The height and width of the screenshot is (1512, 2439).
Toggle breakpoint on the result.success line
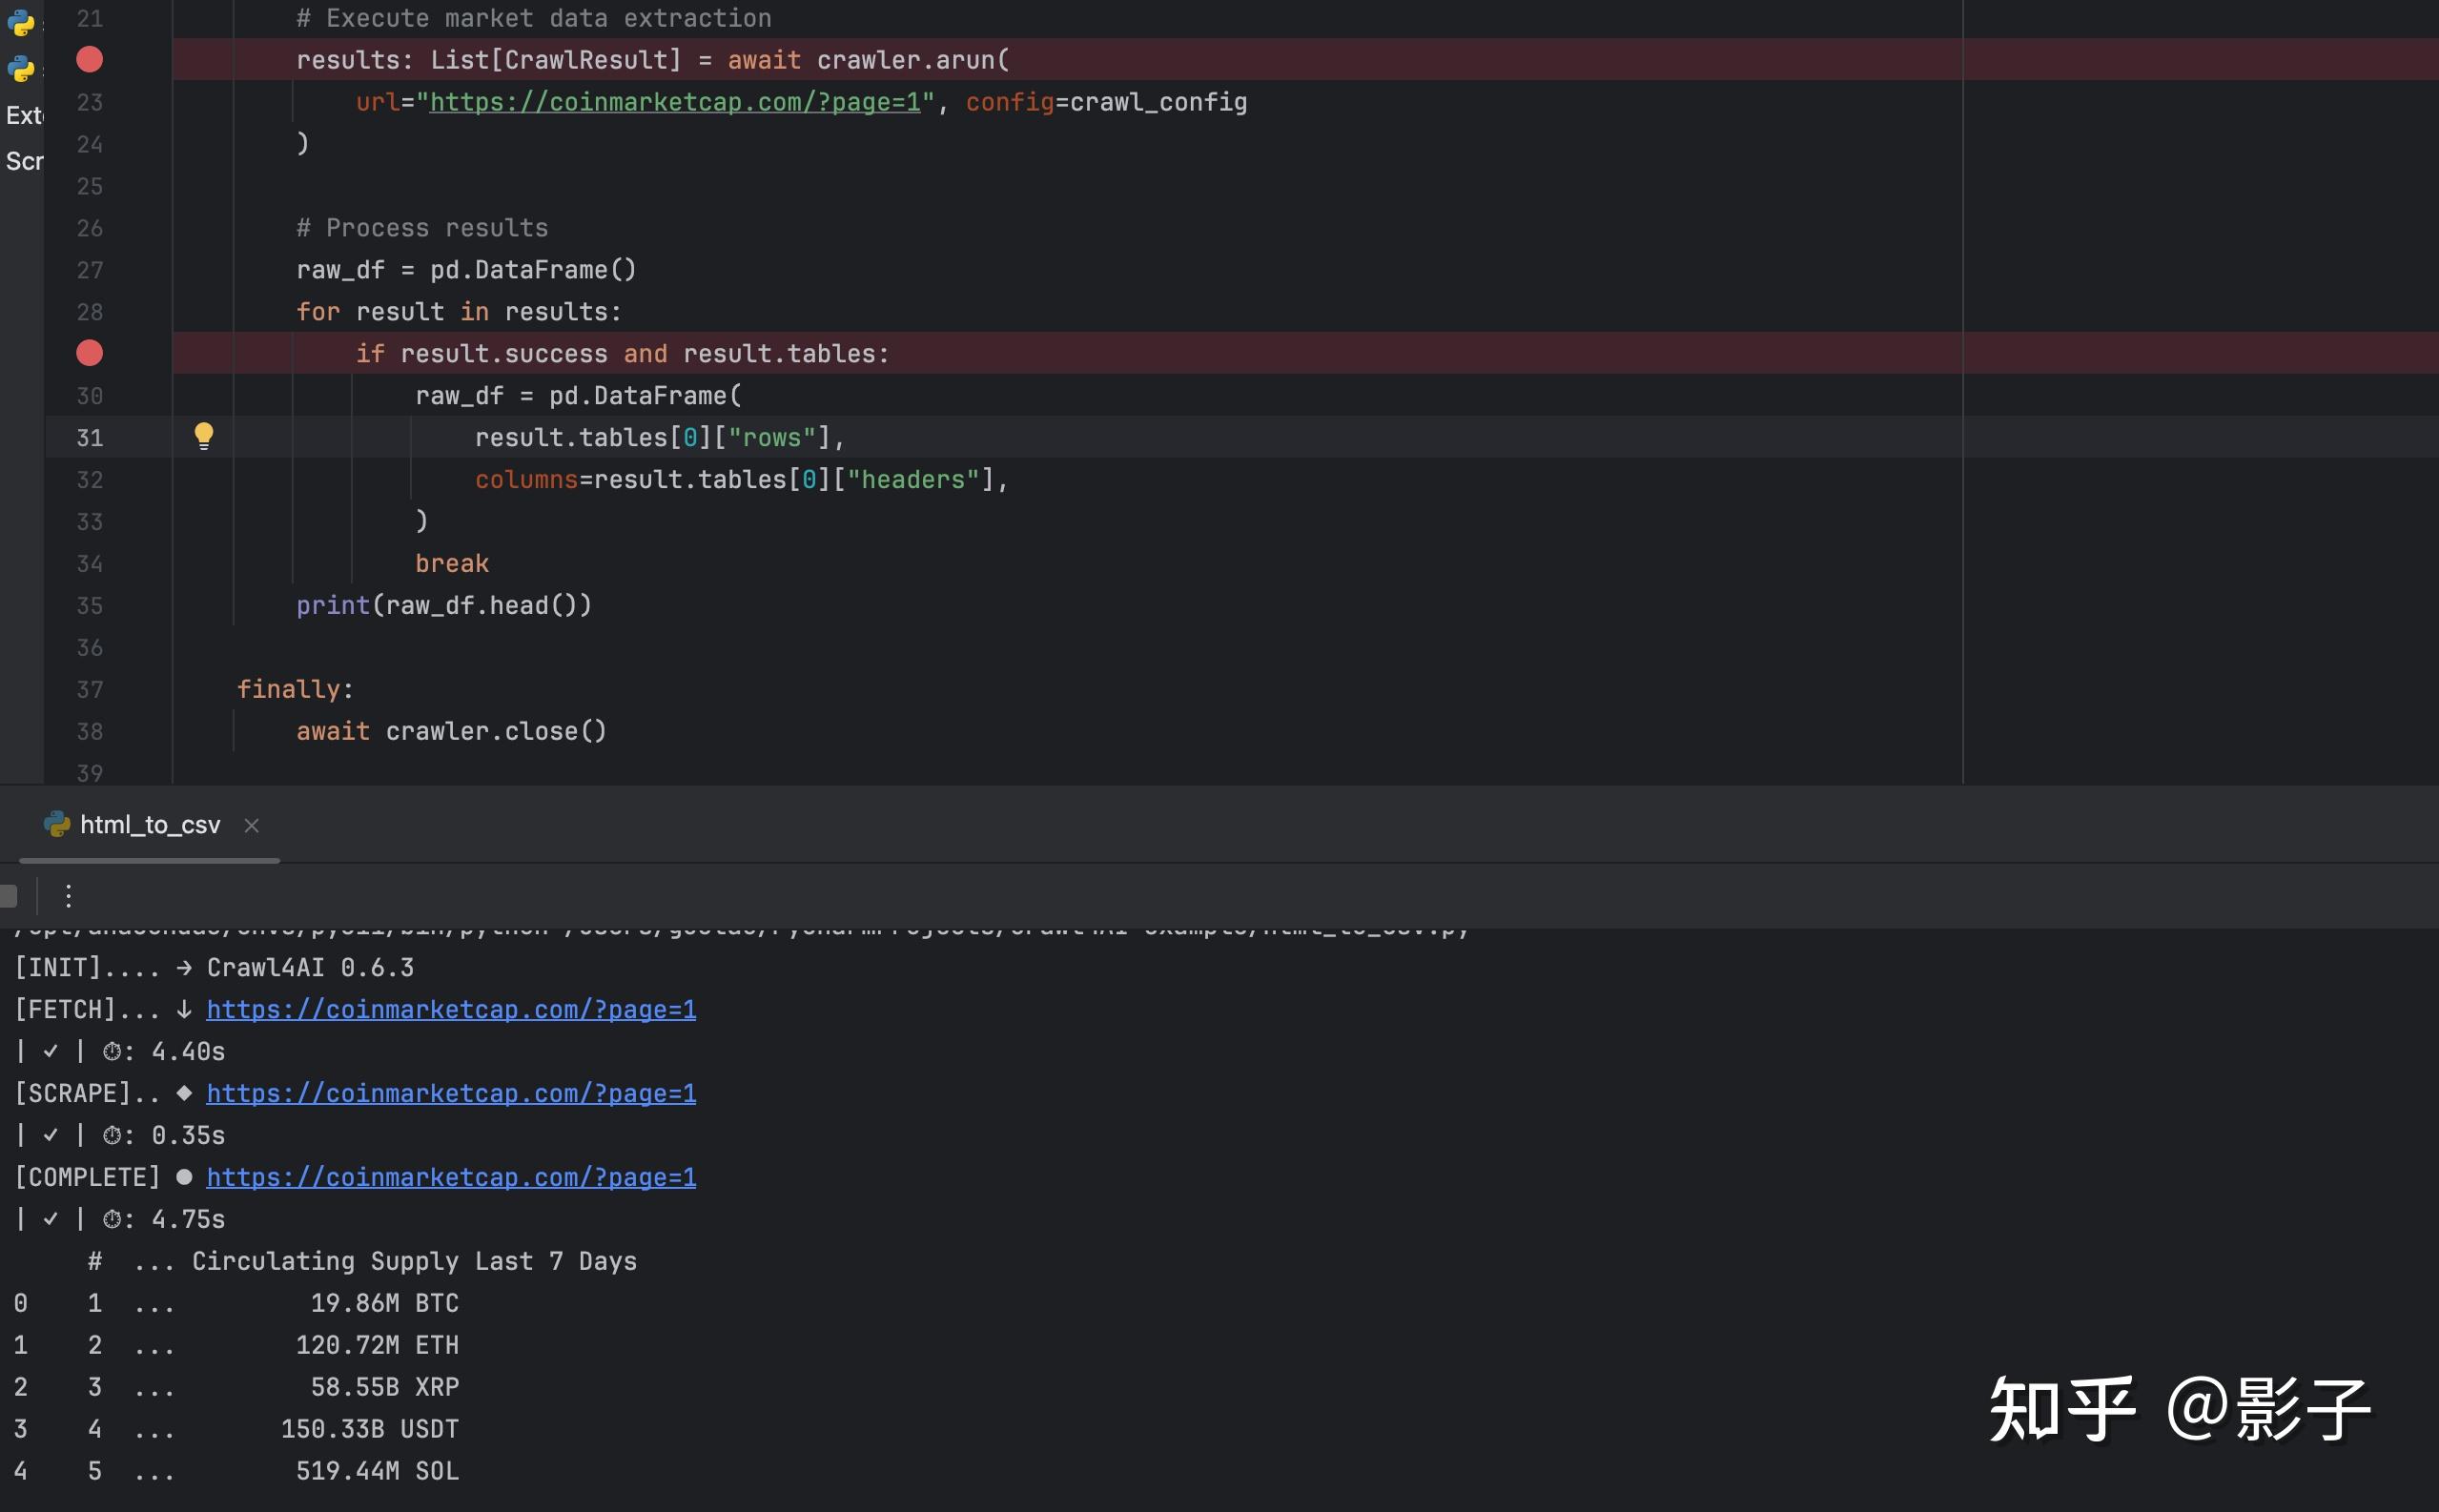point(89,353)
